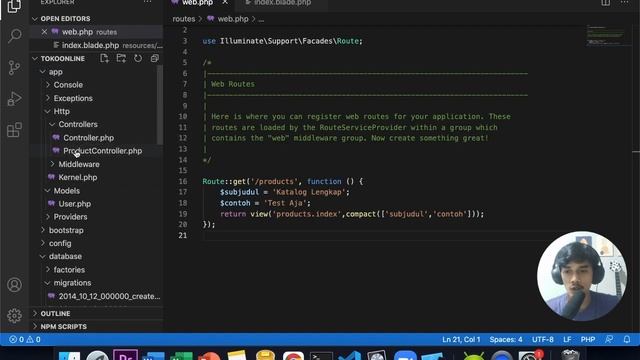
Task: Collapse the Http folder
Action: tap(48, 111)
